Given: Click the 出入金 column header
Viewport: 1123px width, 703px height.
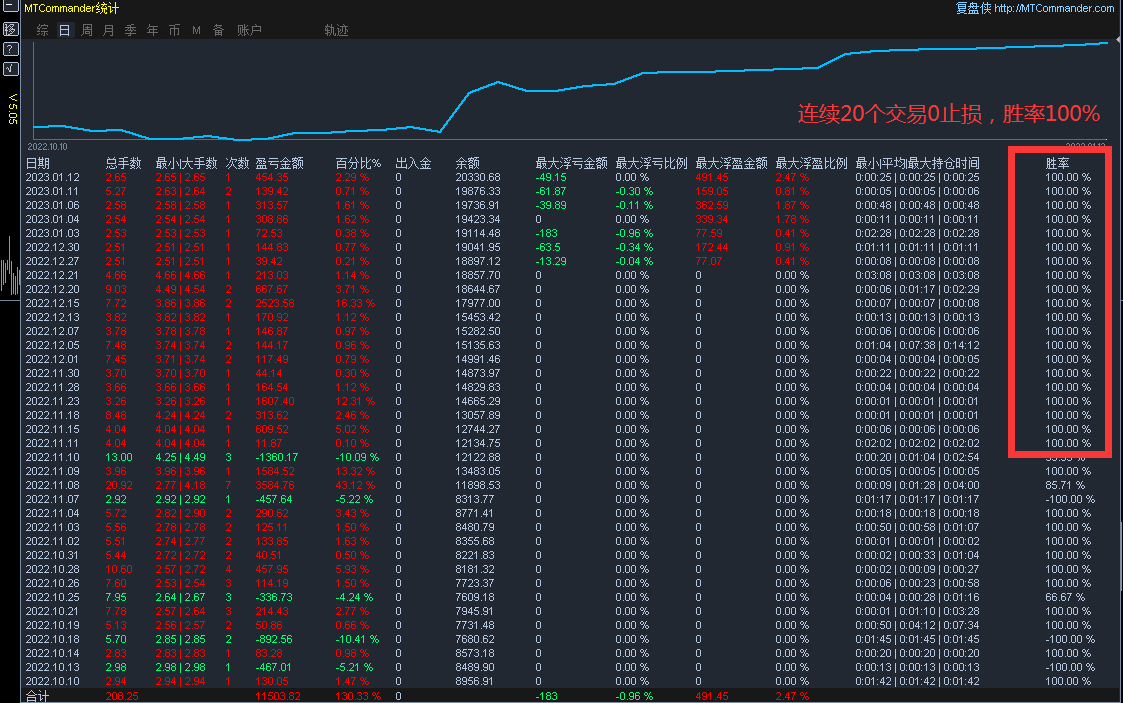Looking at the screenshot, I should (413, 163).
